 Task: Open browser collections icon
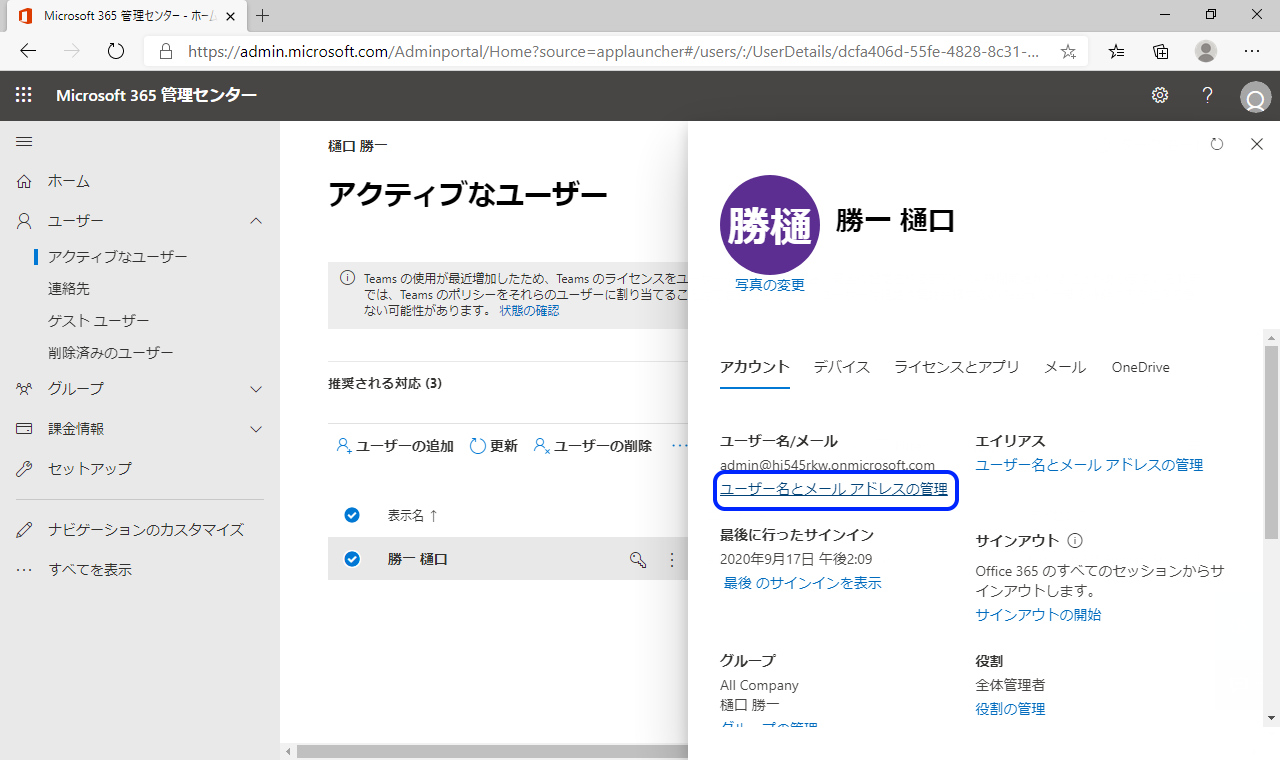(x=1161, y=51)
